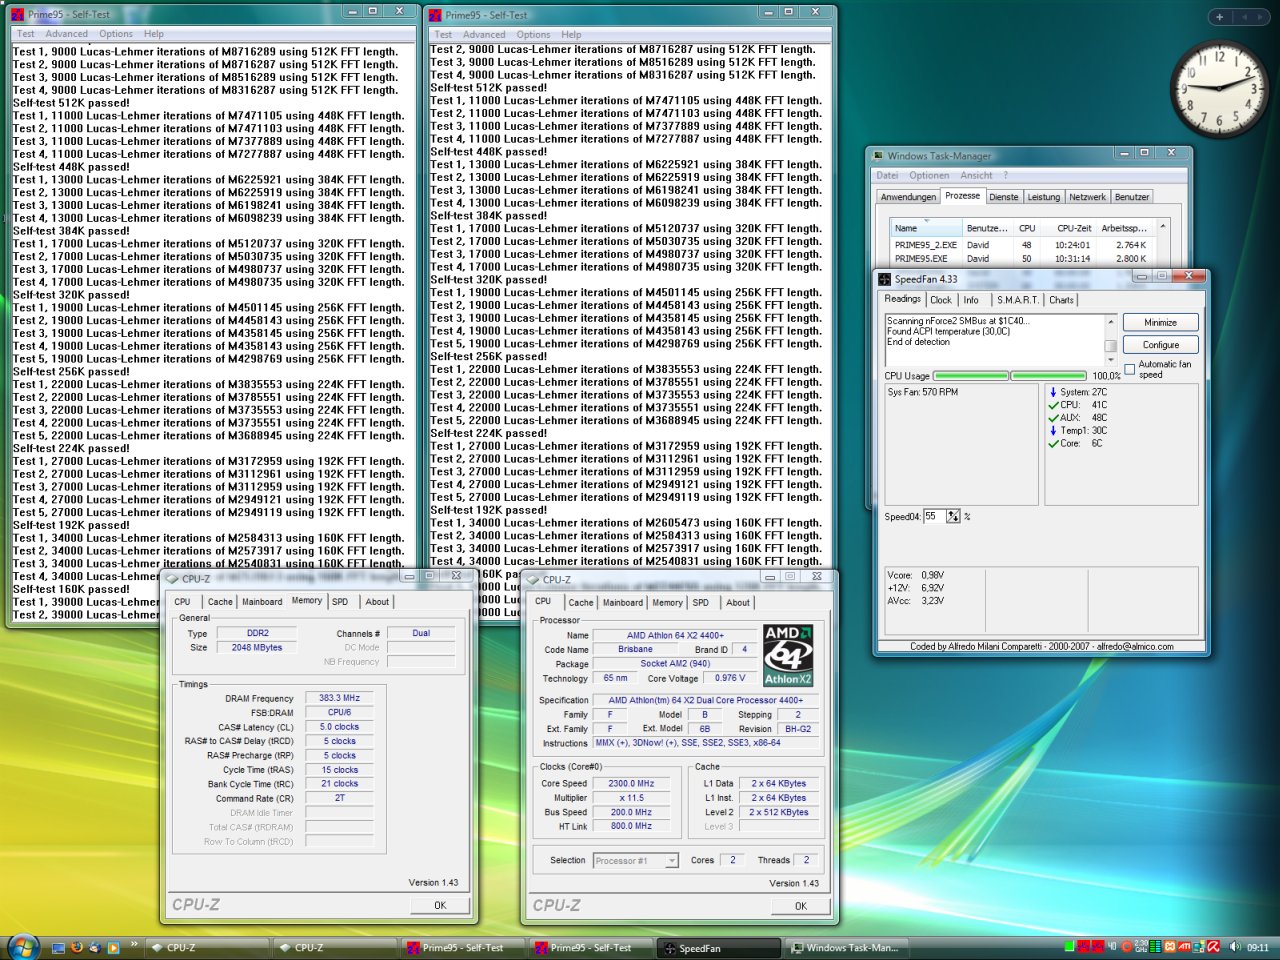Viewport: 1280px width, 960px height.
Task: Click green checkmark beside AUX 48C
Action: click(x=1053, y=418)
